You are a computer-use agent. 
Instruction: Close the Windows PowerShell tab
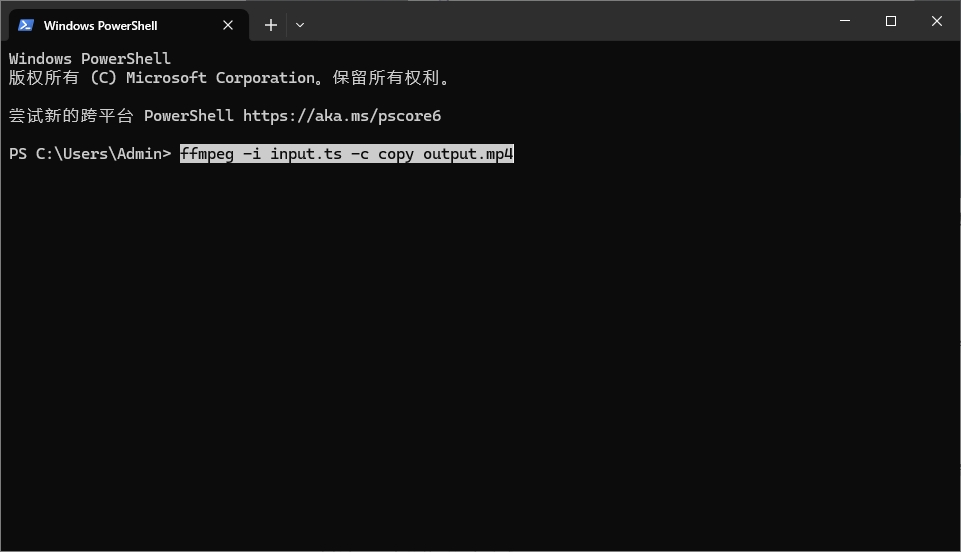tap(228, 25)
